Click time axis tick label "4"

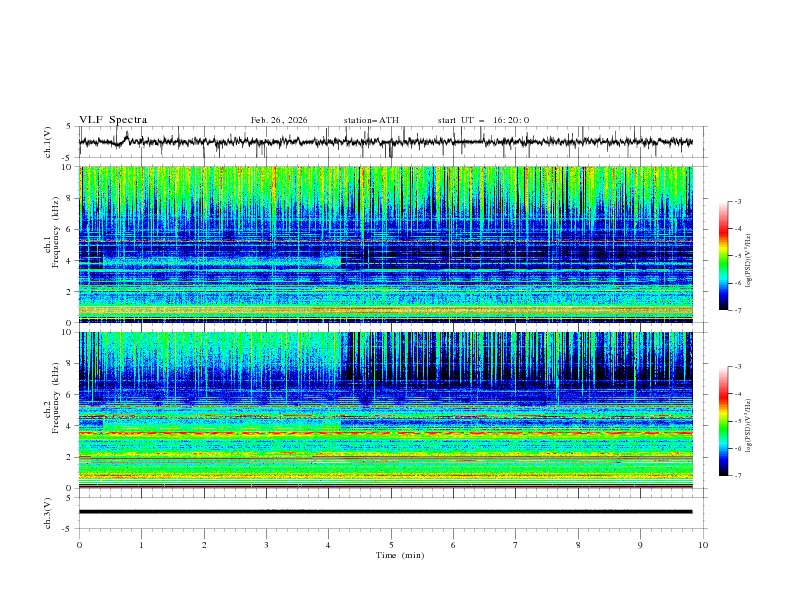[x=329, y=545]
